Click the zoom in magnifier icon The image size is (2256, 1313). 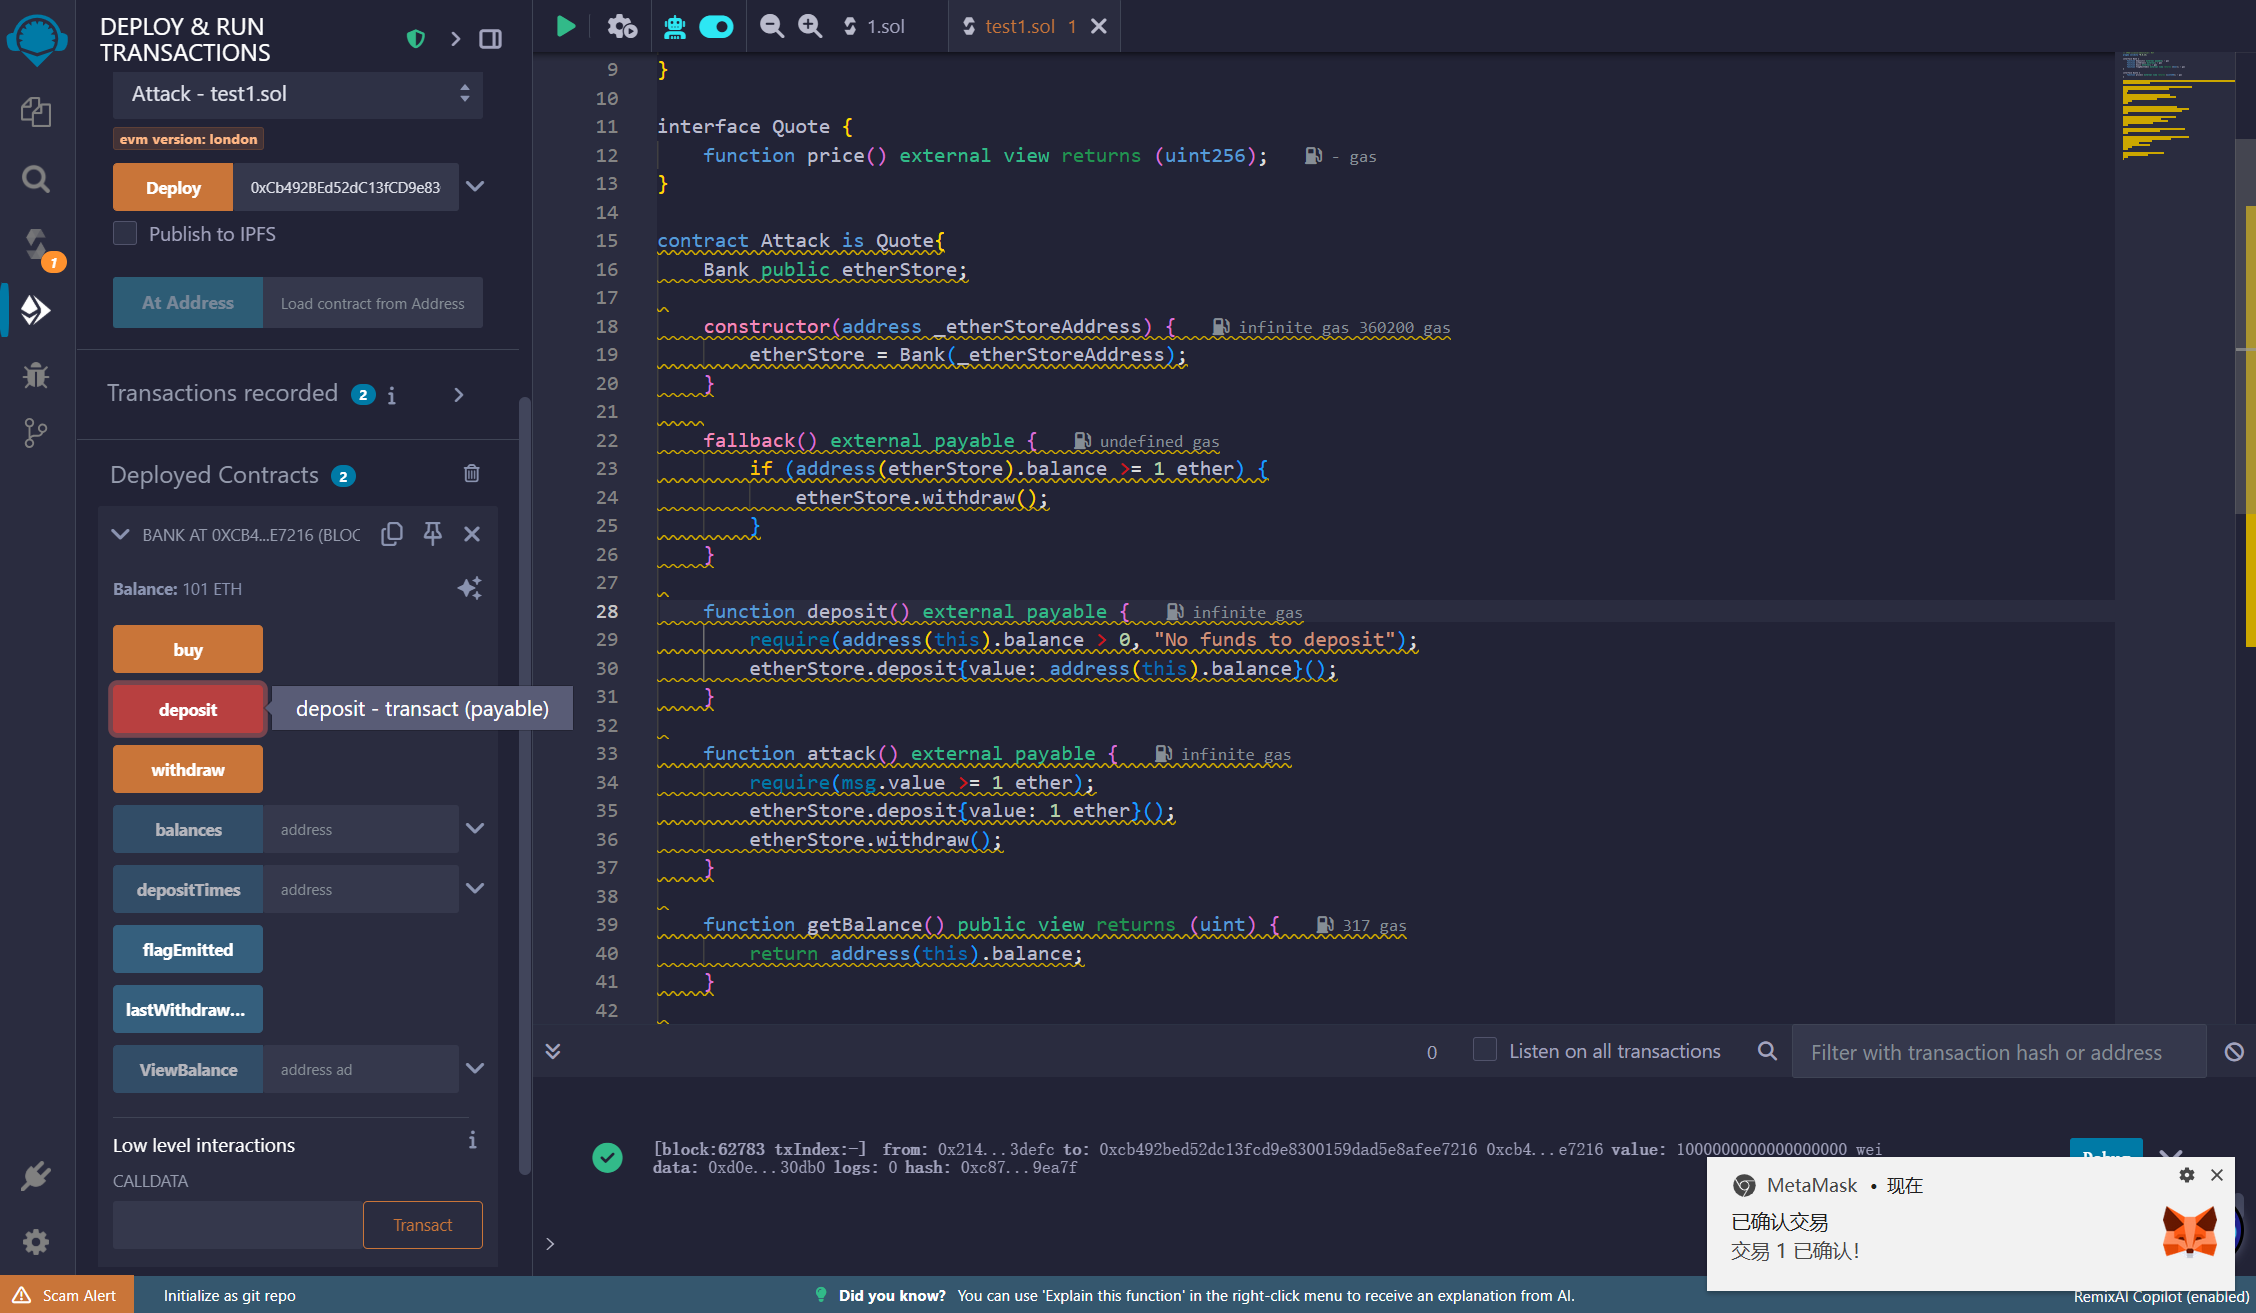[810, 26]
